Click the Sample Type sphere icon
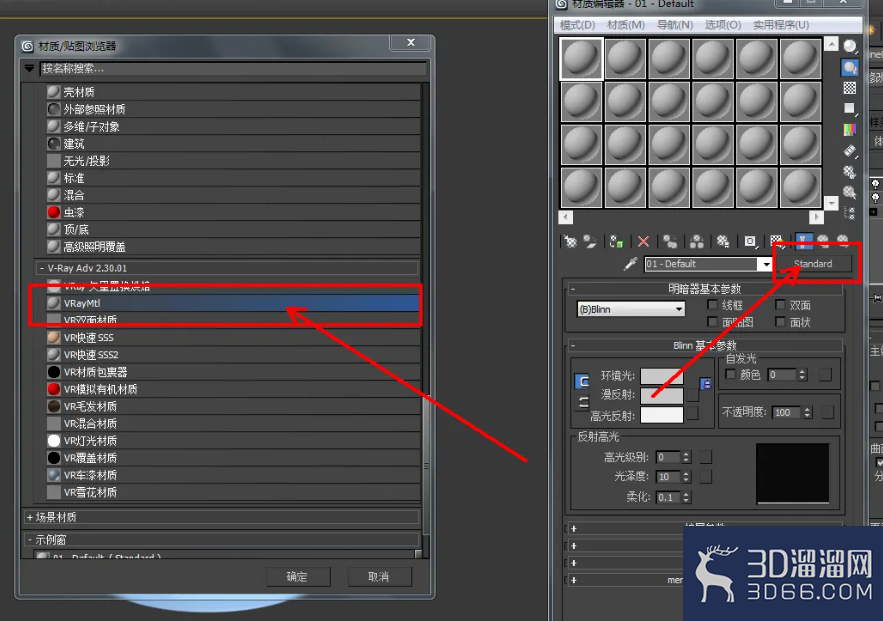Viewport: 883px width, 621px height. coord(850,46)
